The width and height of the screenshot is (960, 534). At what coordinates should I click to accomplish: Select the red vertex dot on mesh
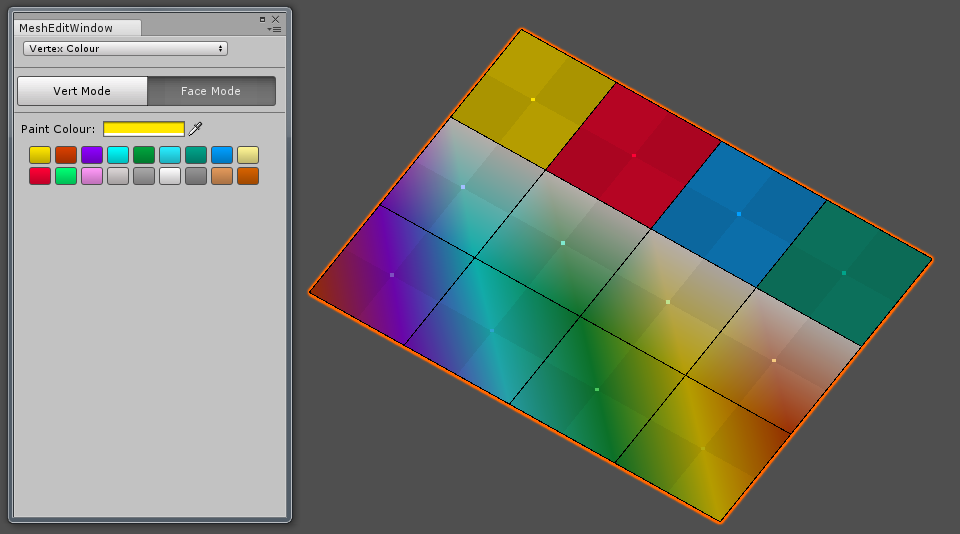tap(634, 156)
